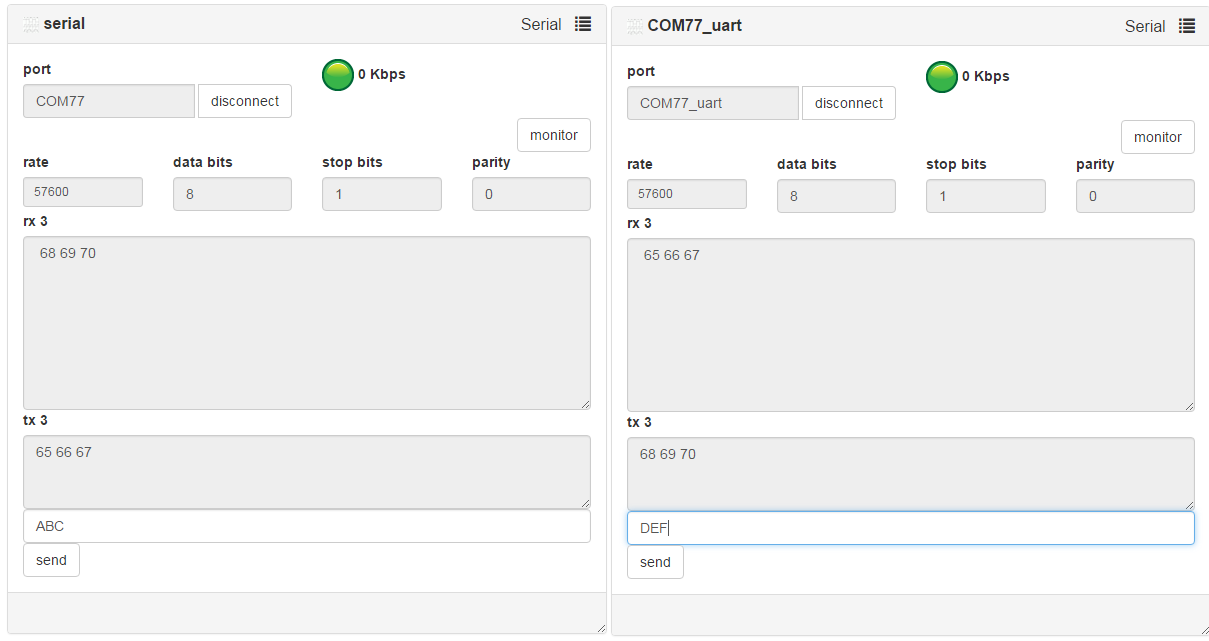1209x641 pixels.
Task: Grab resize handle of serial rx text area
Action: (x=585, y=404)
